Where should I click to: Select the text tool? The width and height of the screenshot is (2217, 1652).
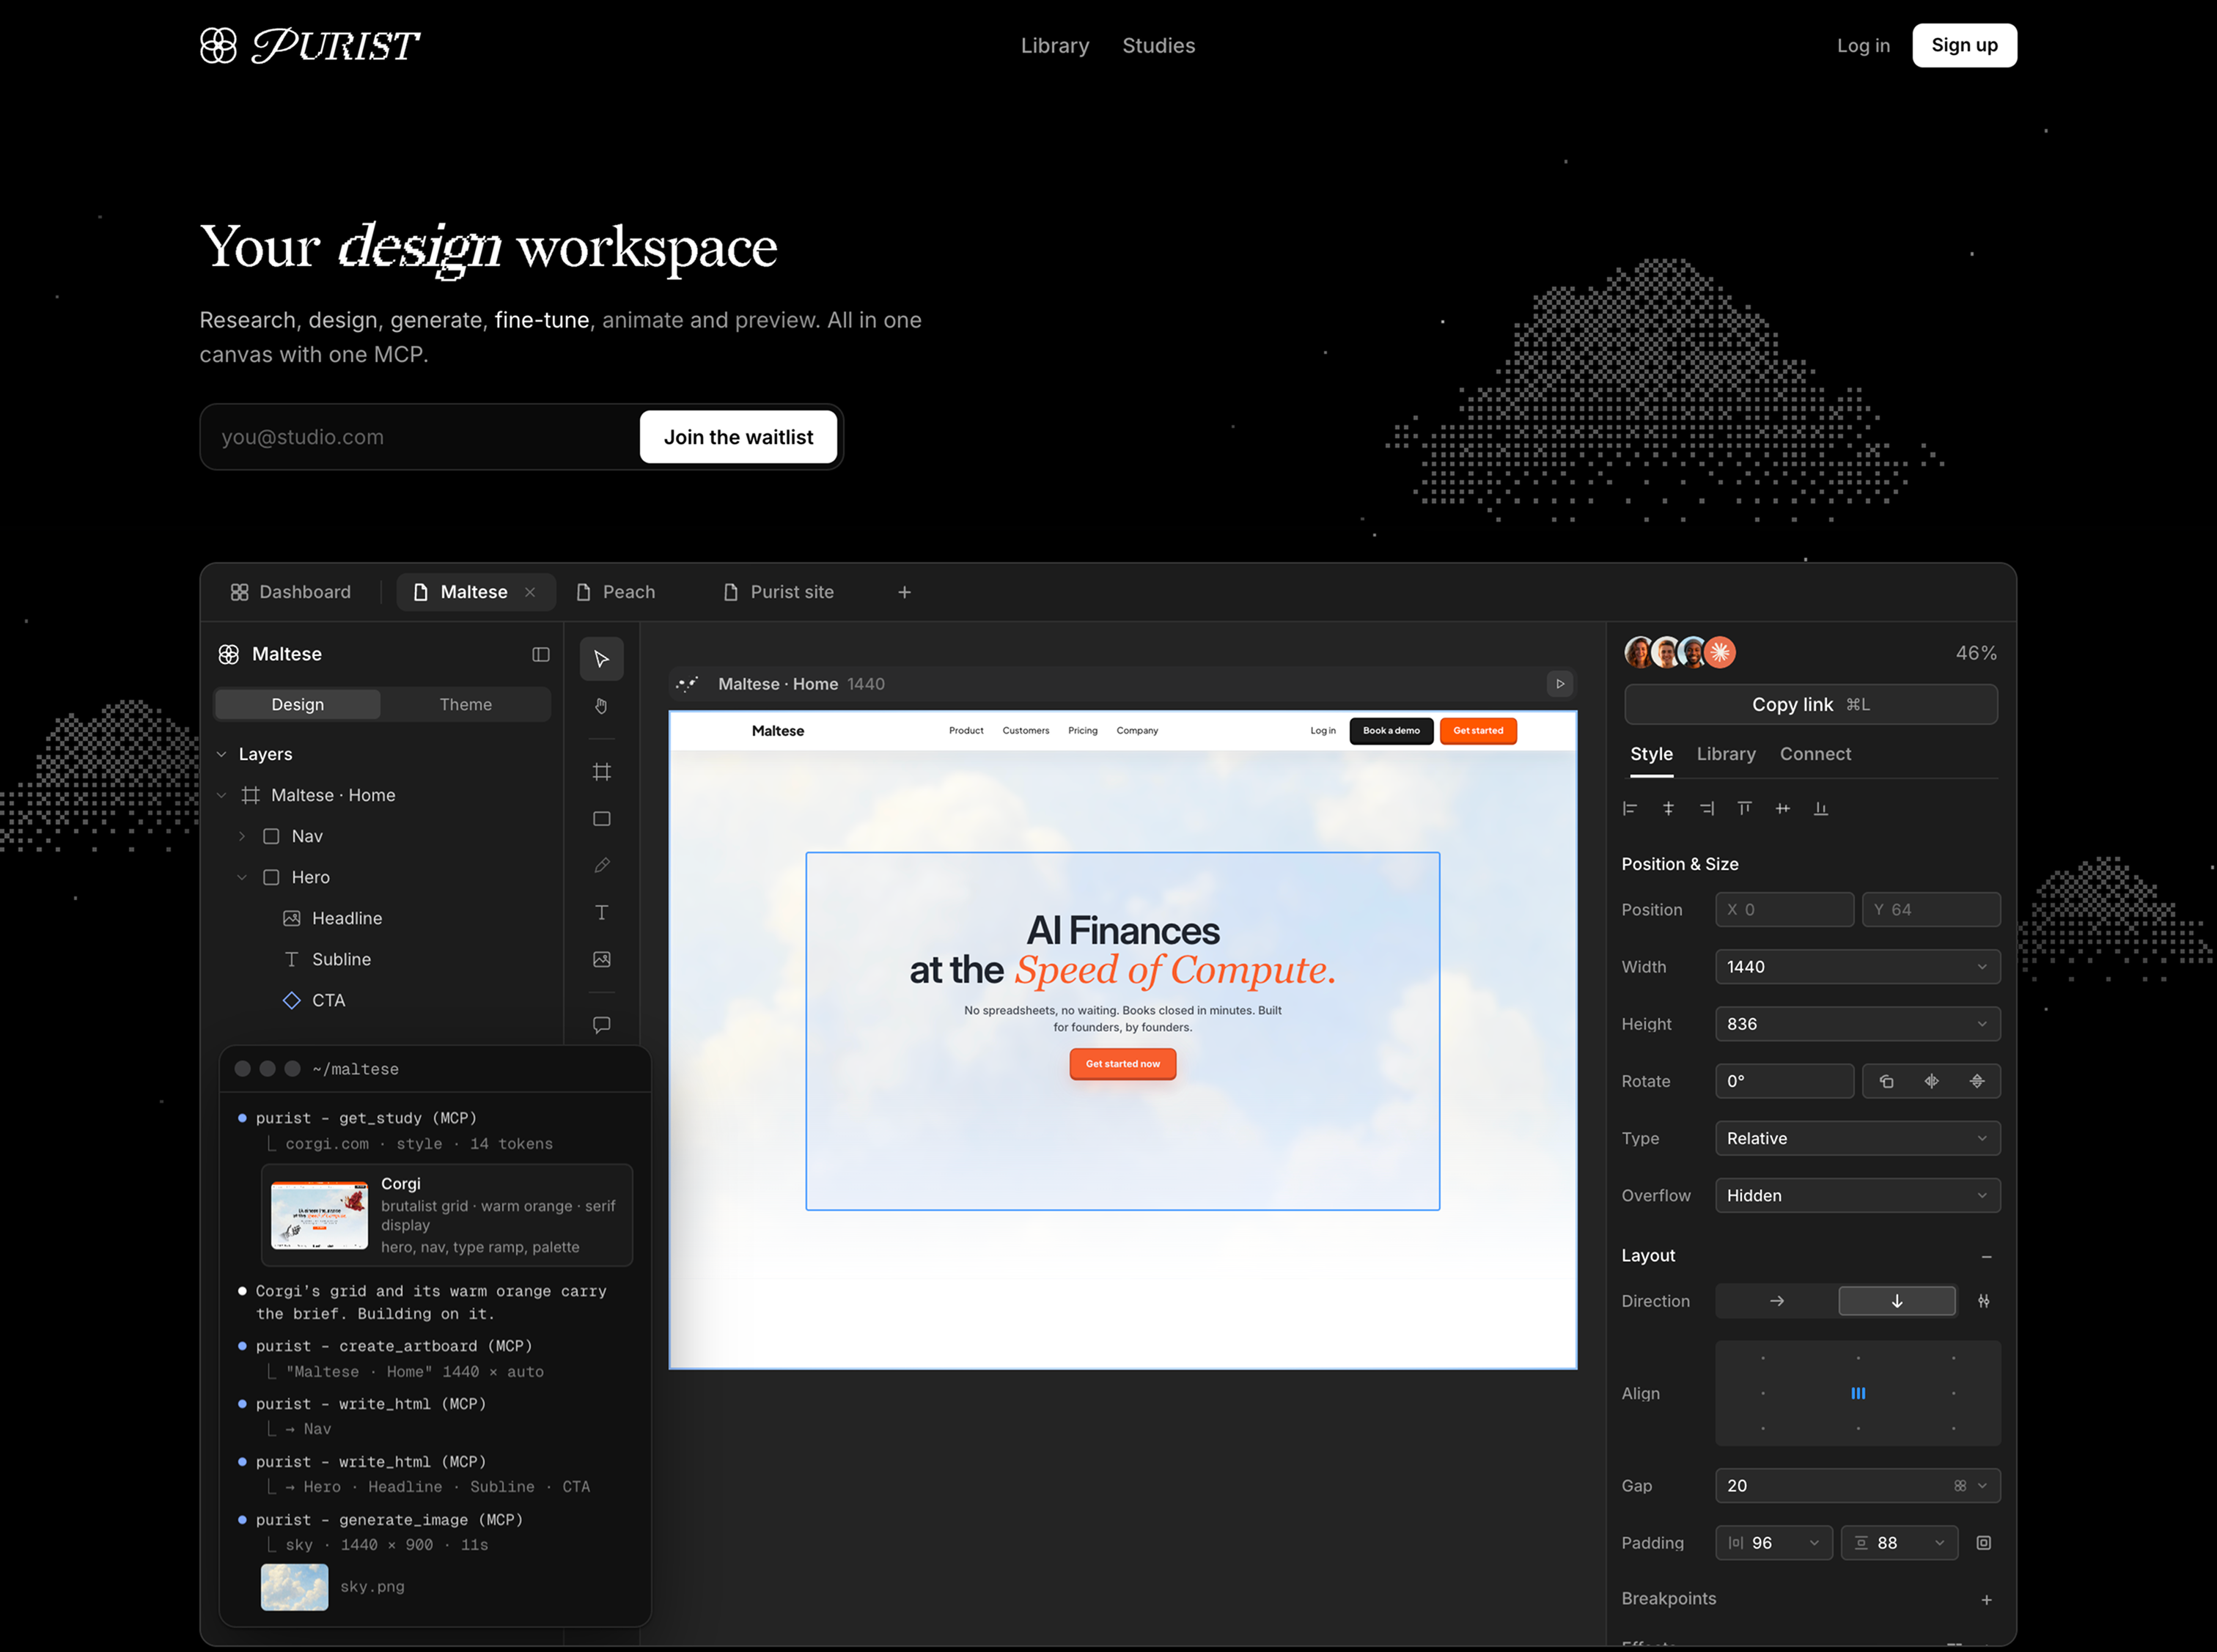click(601, 912)
